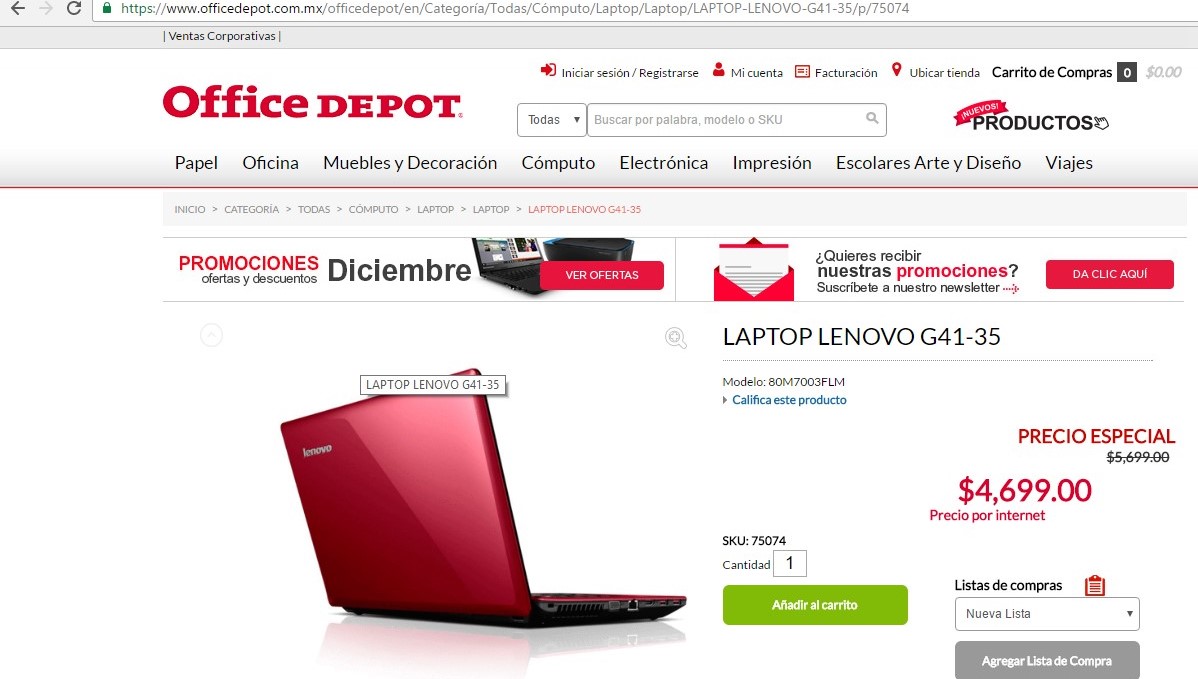Click the store location pin icon

coord(897,70)
